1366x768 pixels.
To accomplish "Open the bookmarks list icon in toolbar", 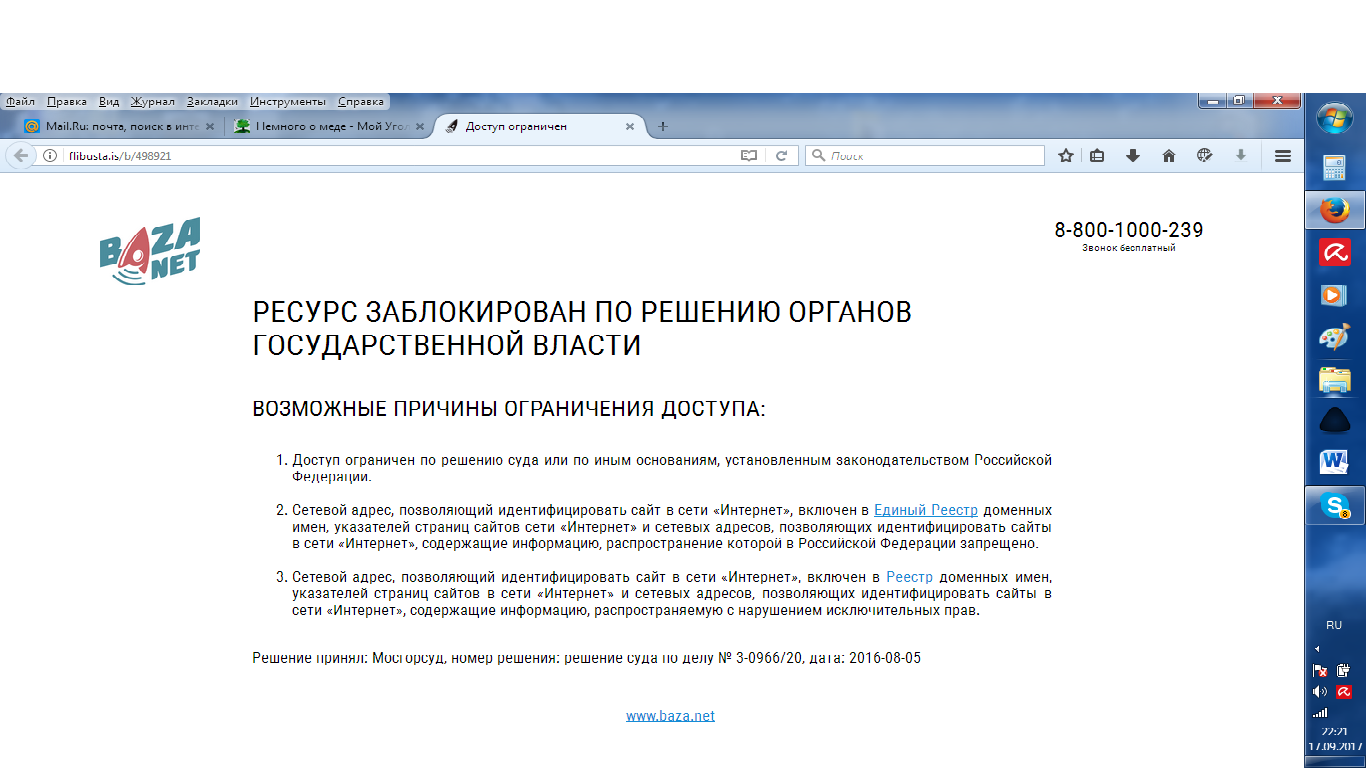I will pyautogui.click(x=1097, y=156).
